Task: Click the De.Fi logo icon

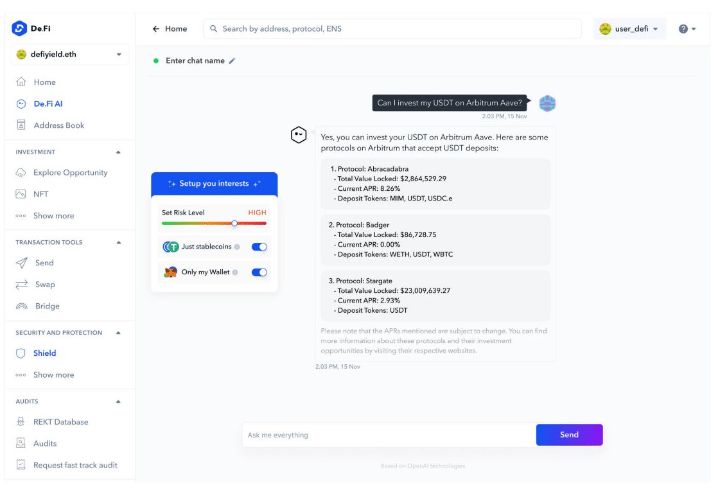Action: (x=20, y=28)
